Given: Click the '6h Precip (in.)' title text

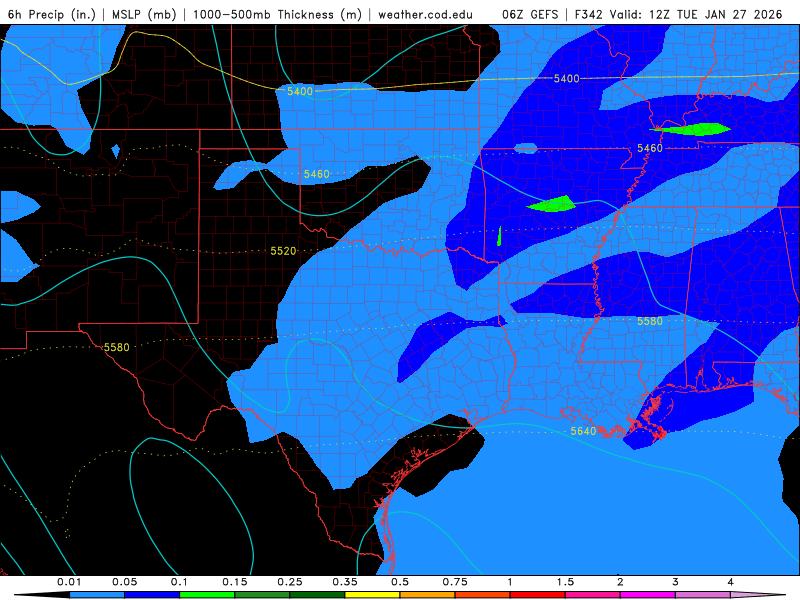Looking at the screenshot, I should [x=52, y=14].
